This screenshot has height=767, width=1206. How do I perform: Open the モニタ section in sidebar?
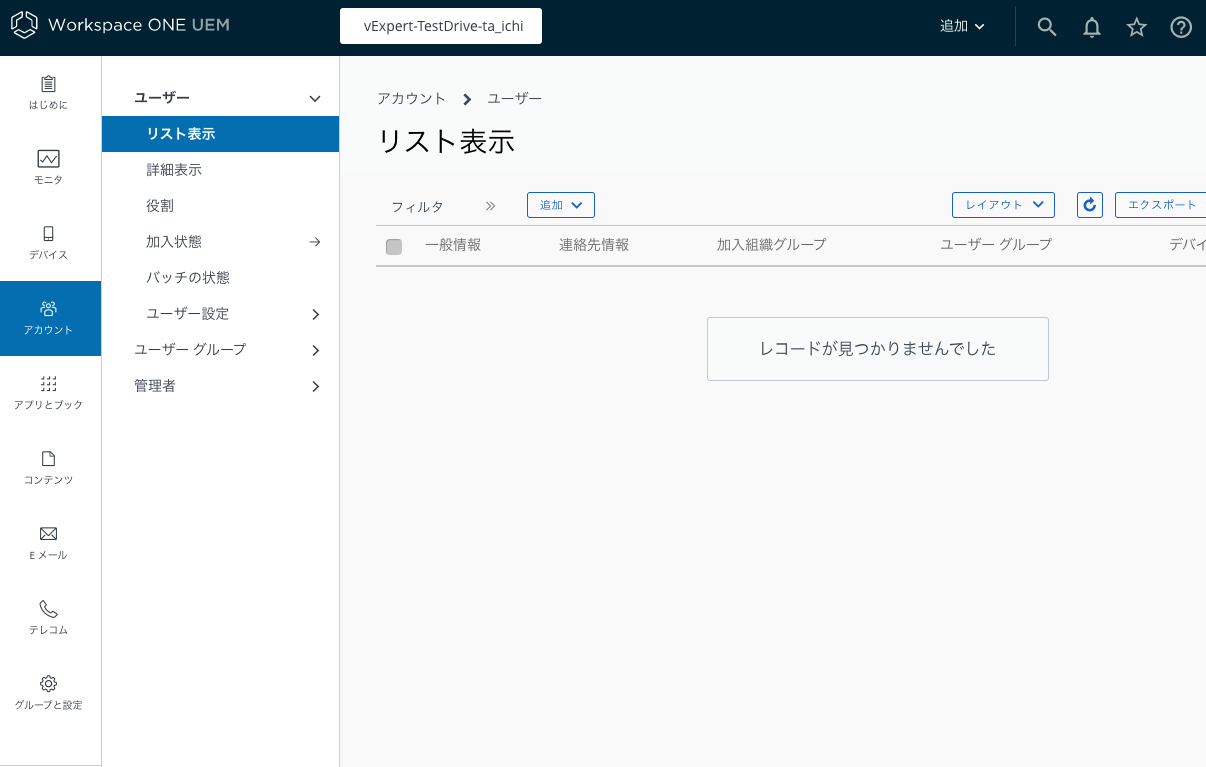coord(48,167)
